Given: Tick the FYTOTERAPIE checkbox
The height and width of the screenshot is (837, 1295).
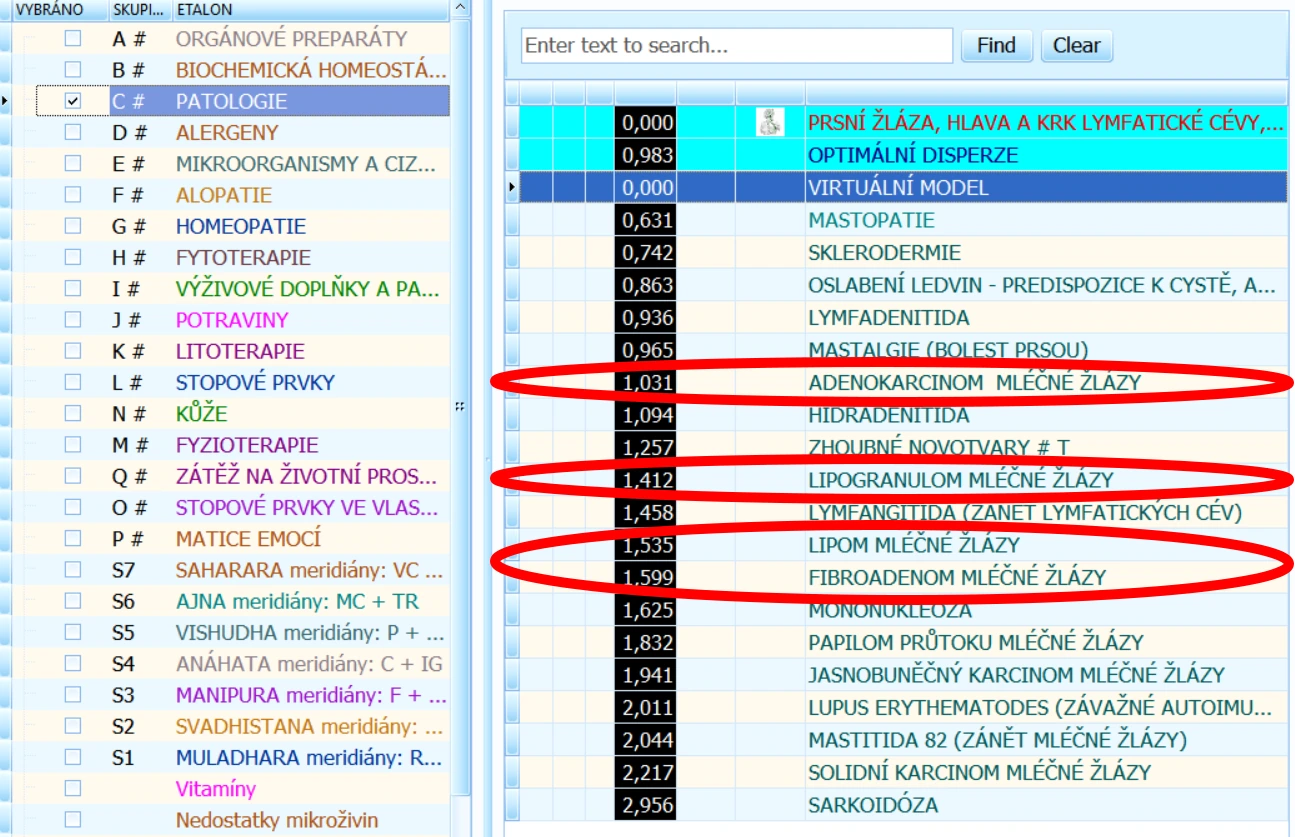Looking at the screenshot, I should [x=72, y=257].
